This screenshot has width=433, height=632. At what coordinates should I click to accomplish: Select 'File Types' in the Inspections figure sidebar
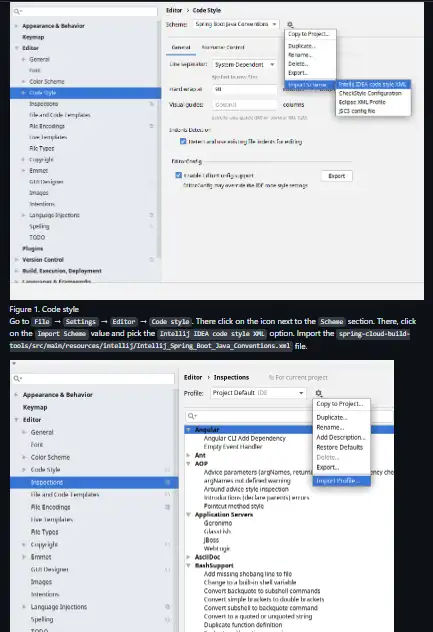tap(44, 532)
